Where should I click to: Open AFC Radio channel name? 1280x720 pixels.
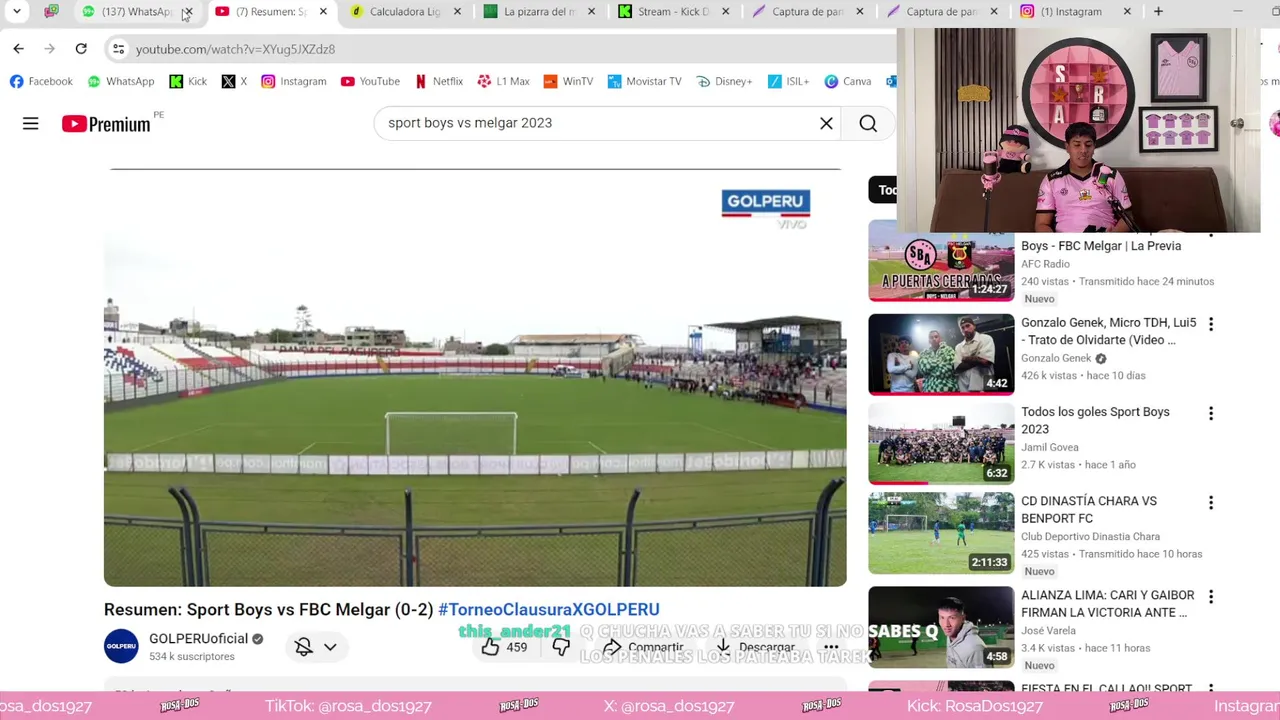point(1045,264)
